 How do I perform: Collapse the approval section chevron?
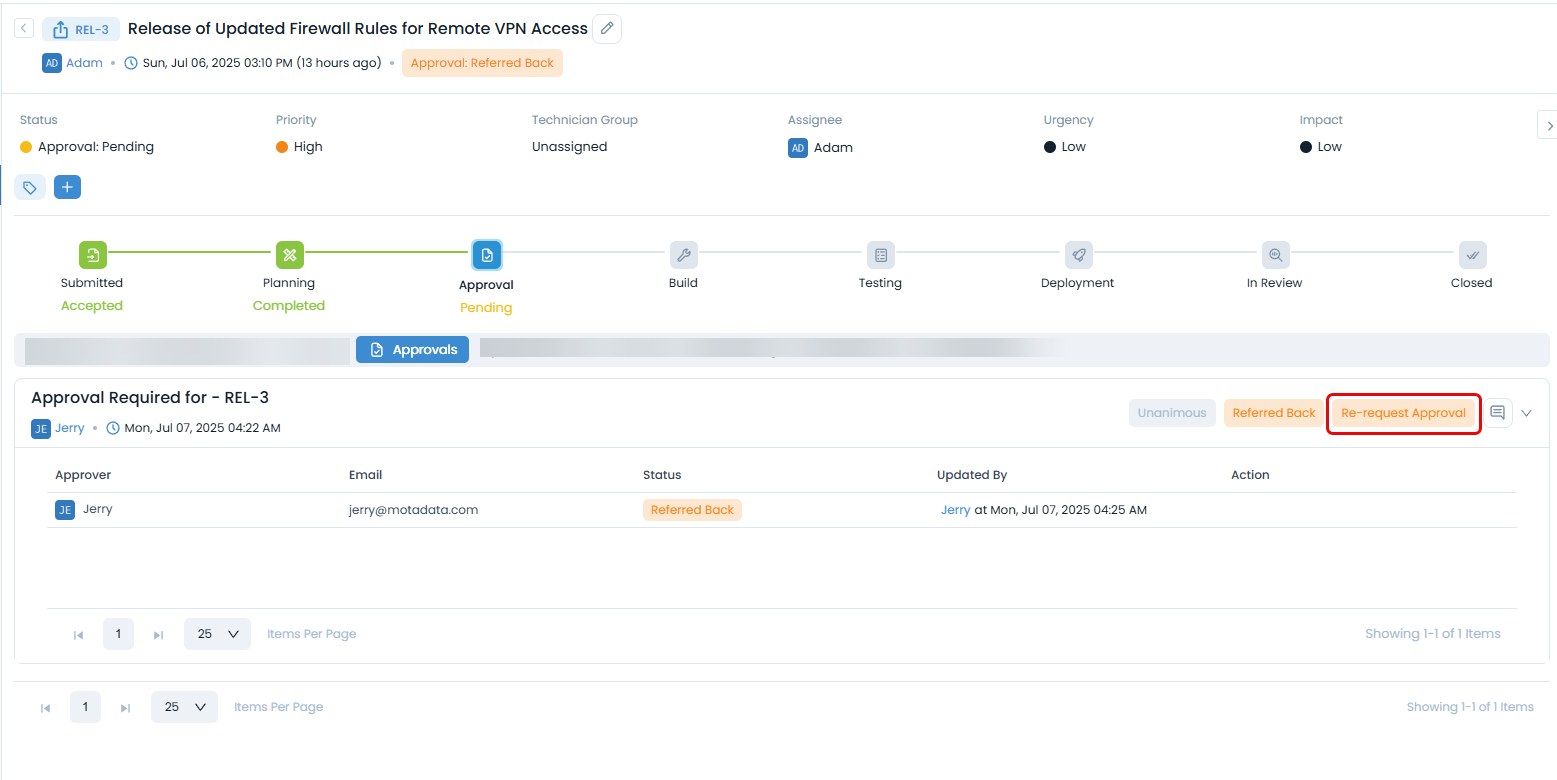coord(1527,413)
